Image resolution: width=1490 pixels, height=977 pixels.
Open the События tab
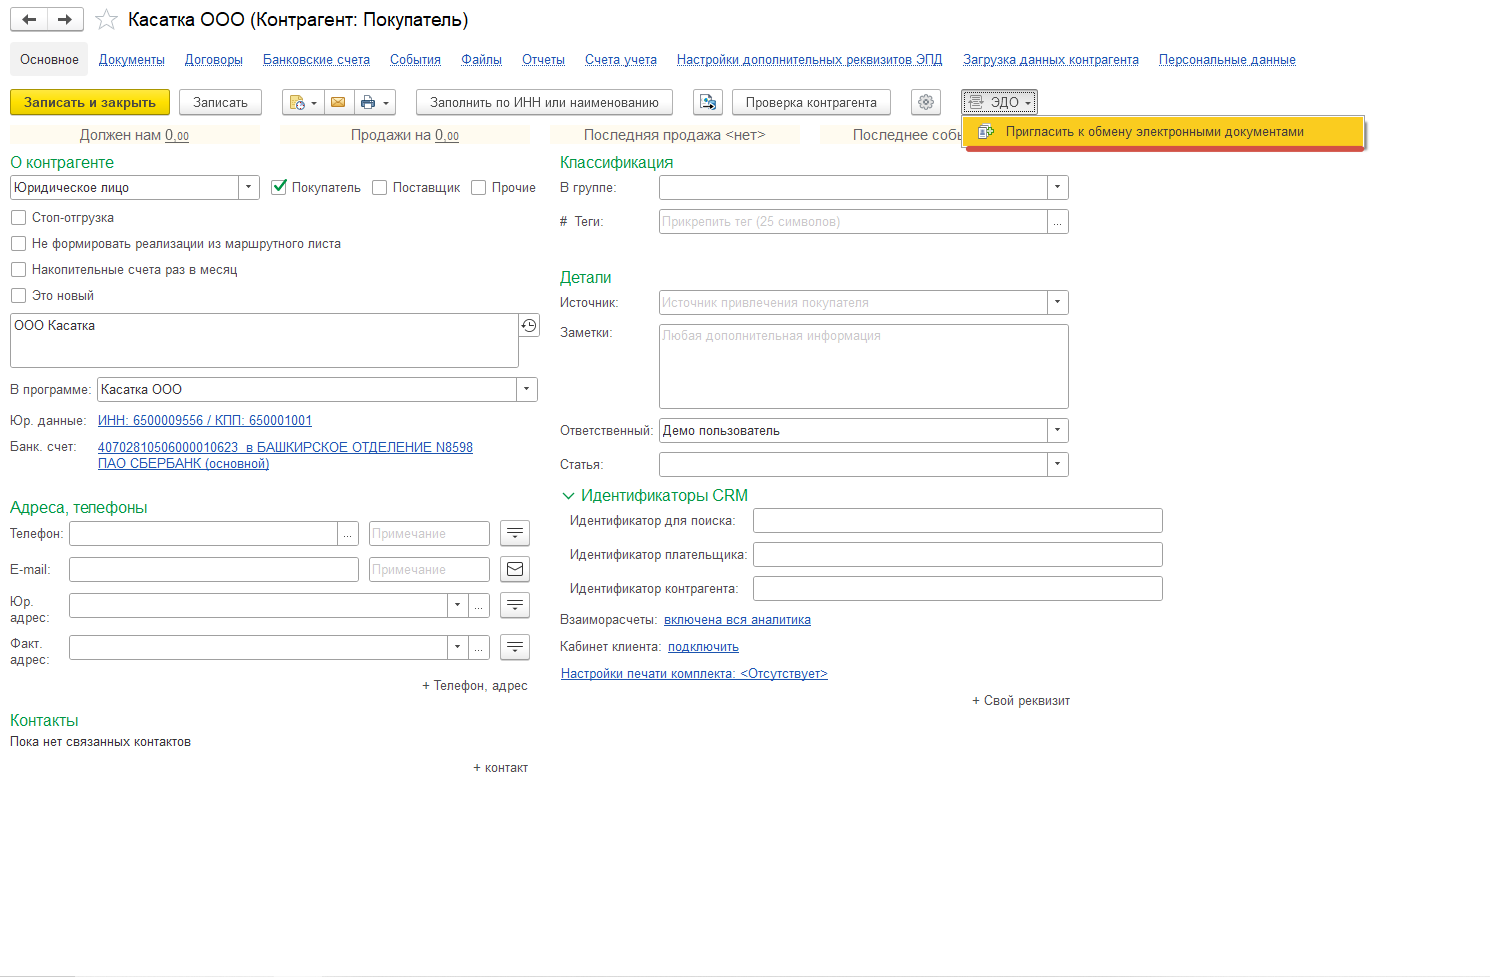click(415, 60)
